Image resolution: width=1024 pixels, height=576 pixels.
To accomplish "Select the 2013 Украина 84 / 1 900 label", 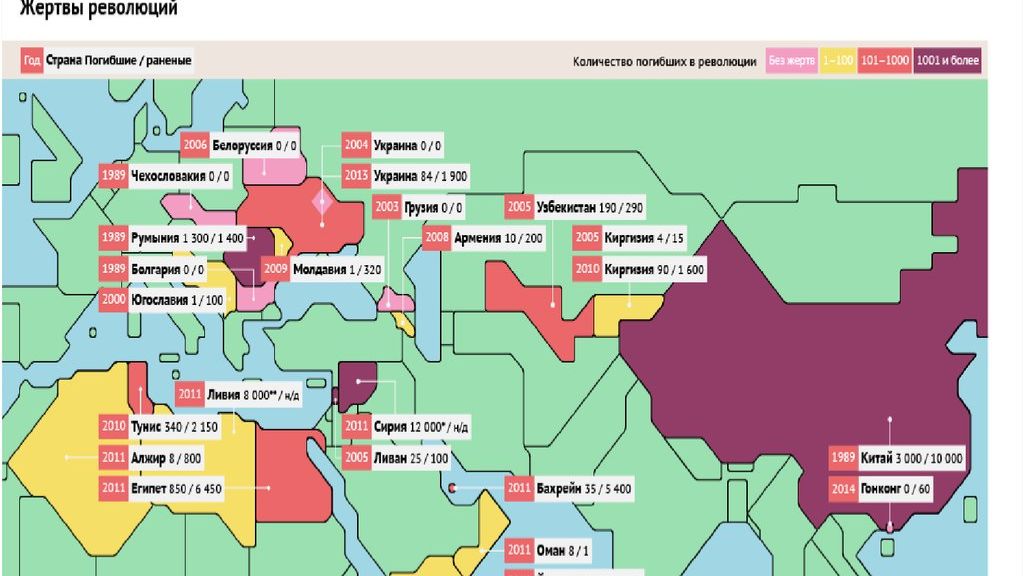I will pyautogui.click(x=406, y=176).
